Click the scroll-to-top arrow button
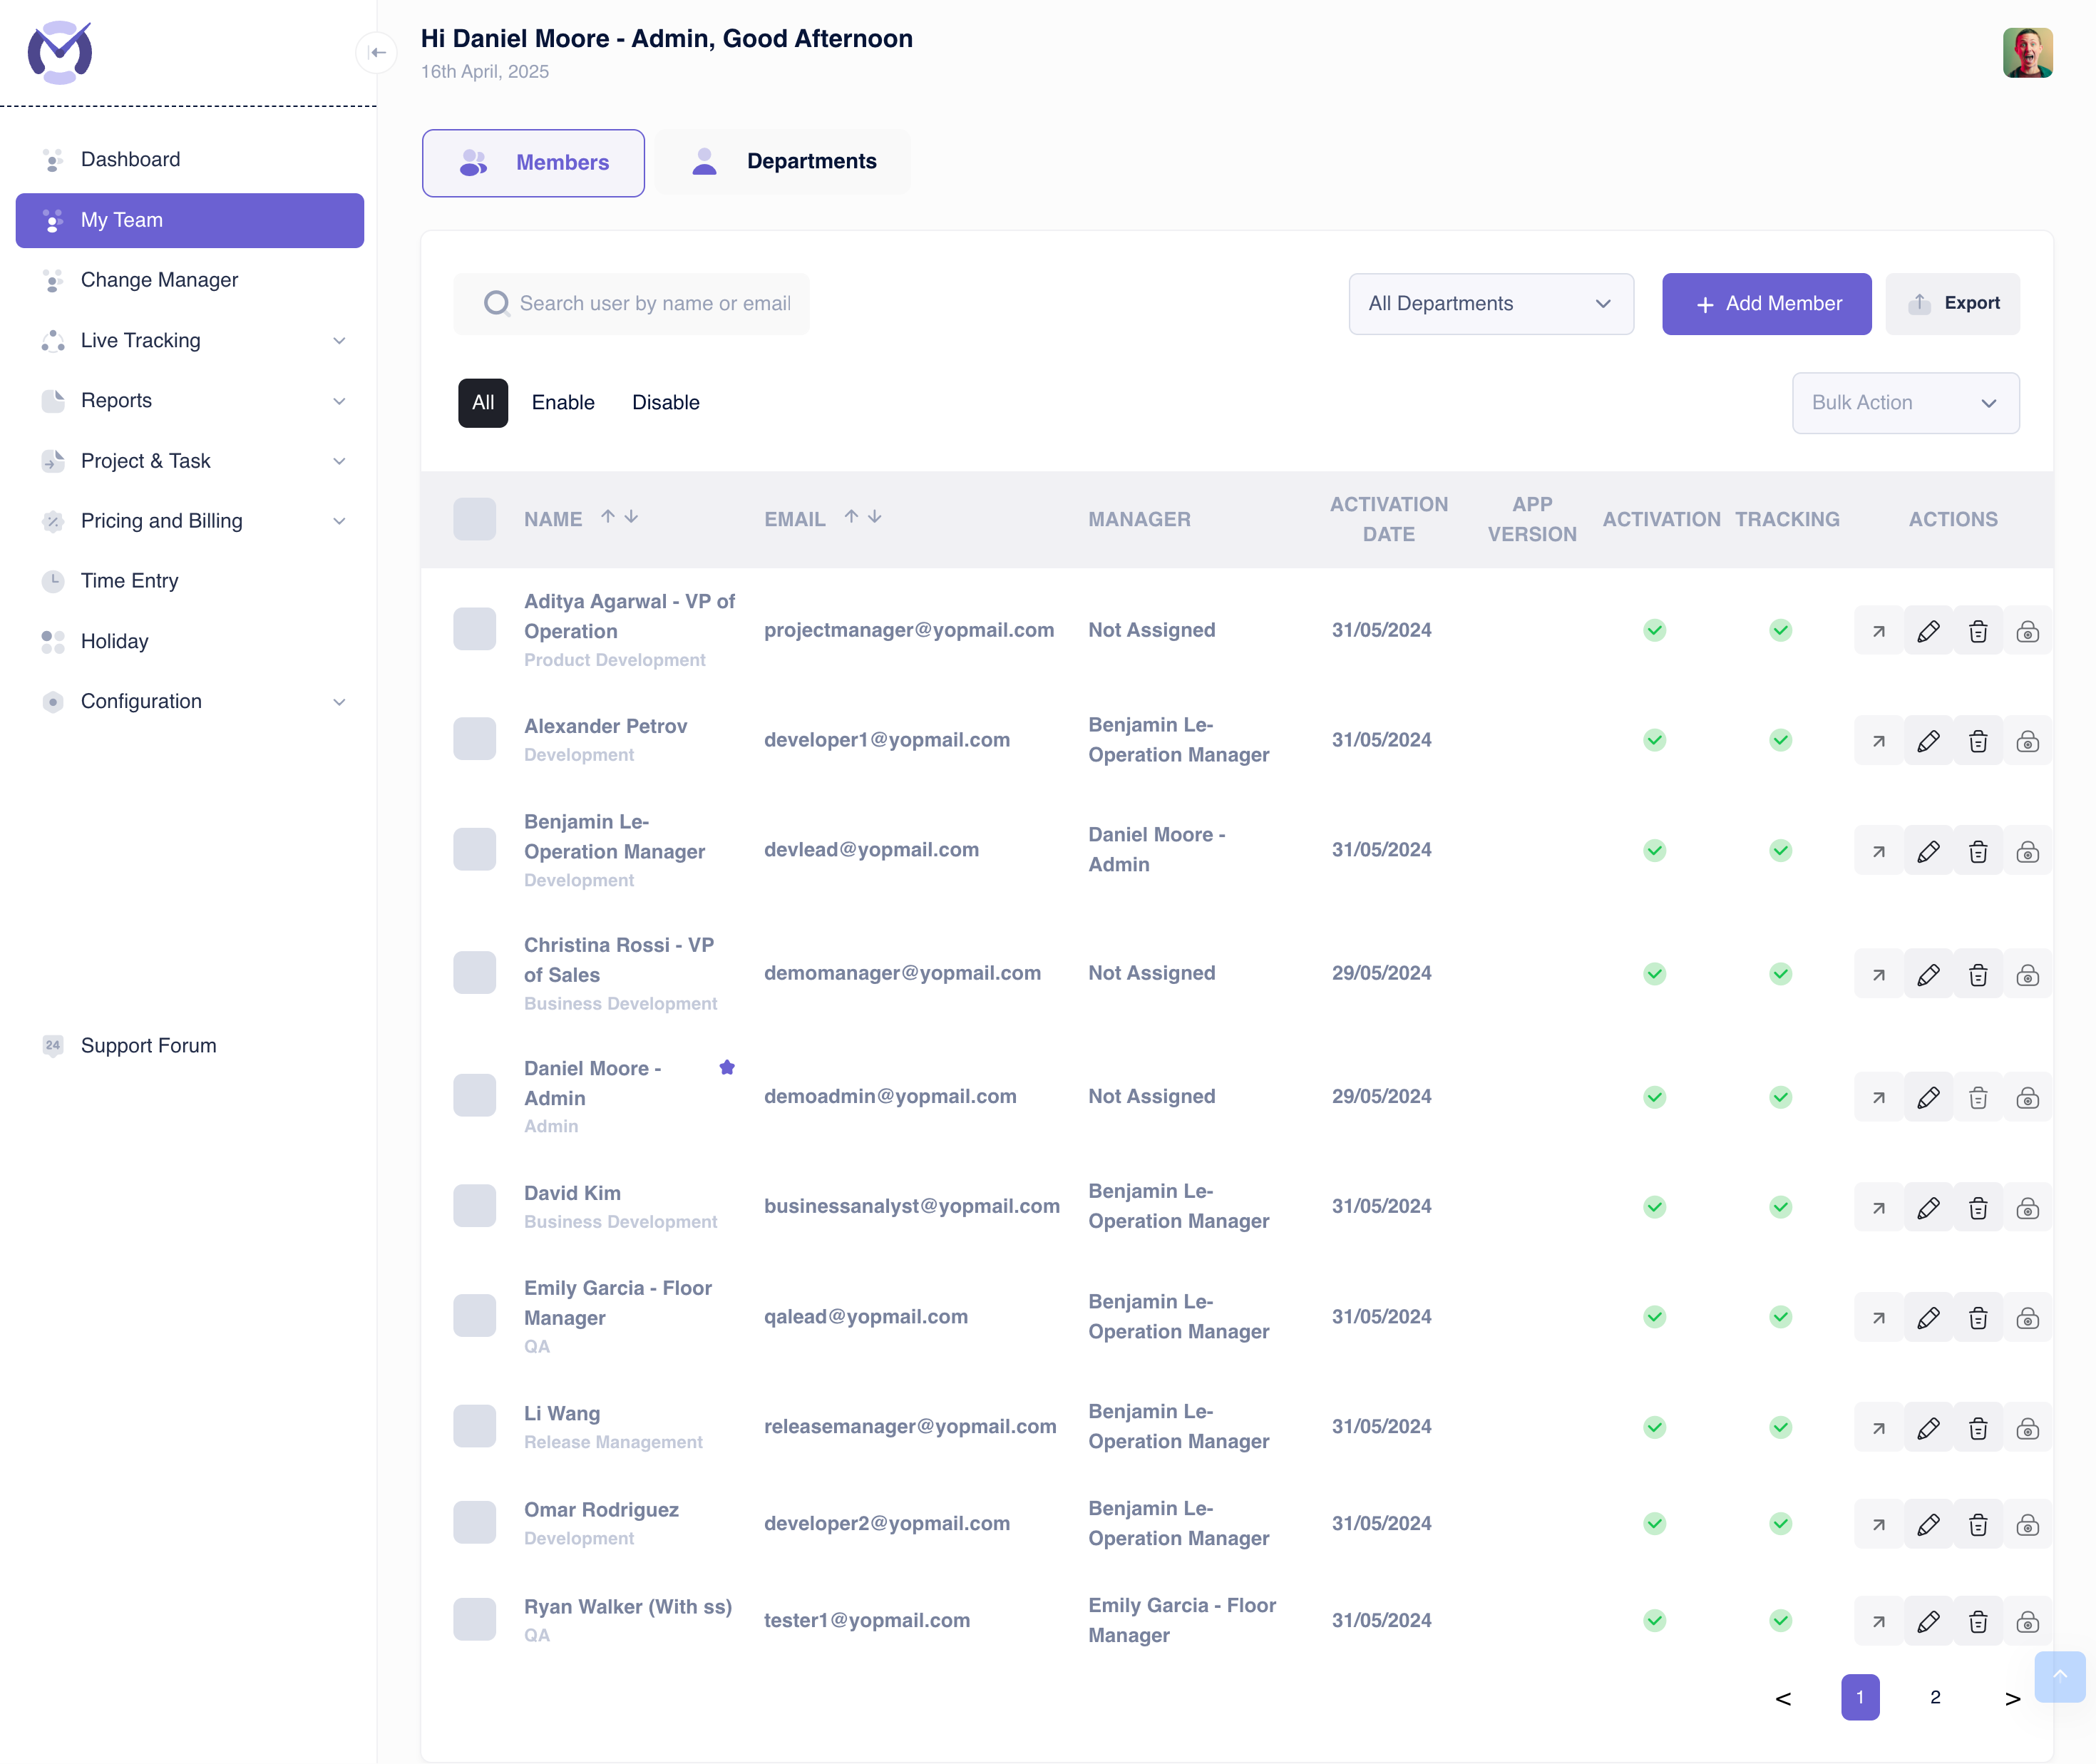Viewport: 2096px width, 1764px height. click(x=2059, y=1676)
